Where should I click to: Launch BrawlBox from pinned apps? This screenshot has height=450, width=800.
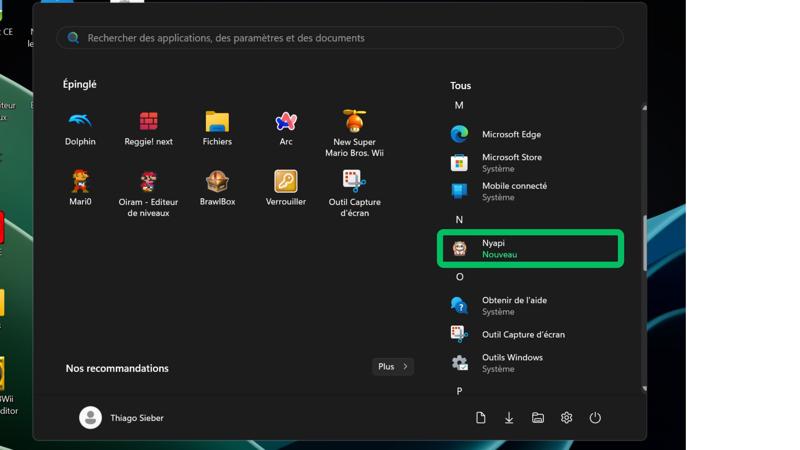coord(217,187)
